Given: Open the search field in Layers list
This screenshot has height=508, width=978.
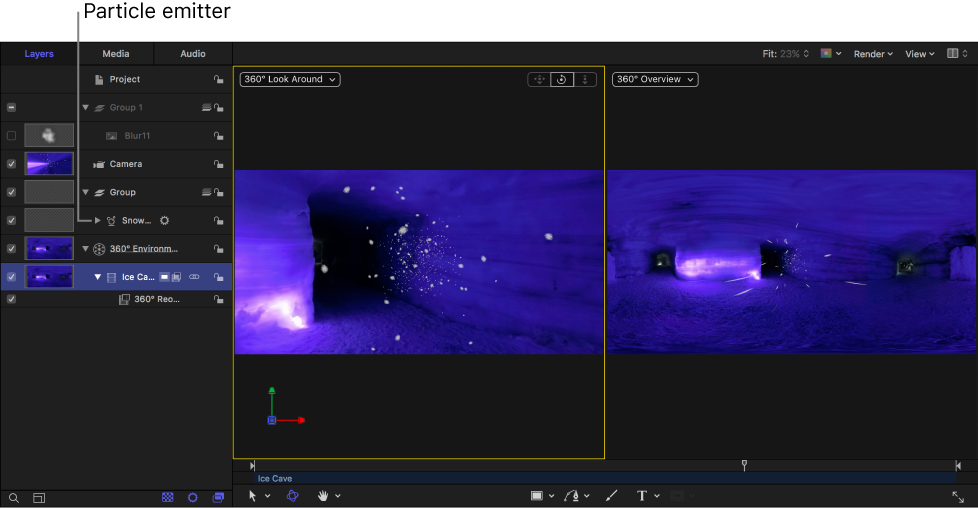Looking at the screenshot, I should 14,498.
